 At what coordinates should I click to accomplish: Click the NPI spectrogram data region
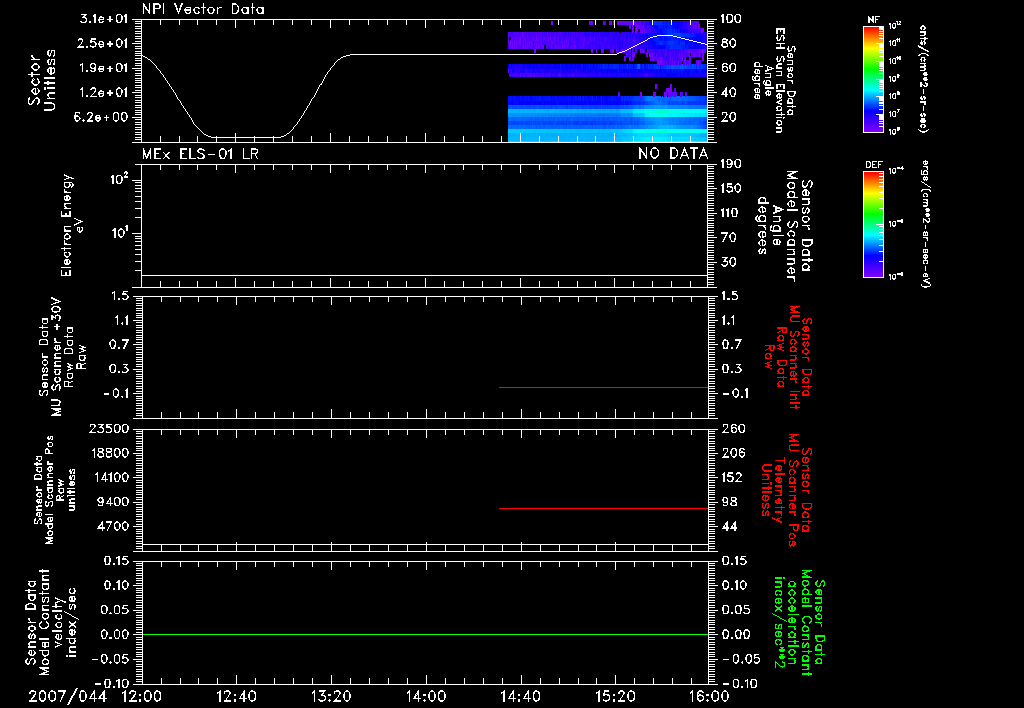[607, 81]
